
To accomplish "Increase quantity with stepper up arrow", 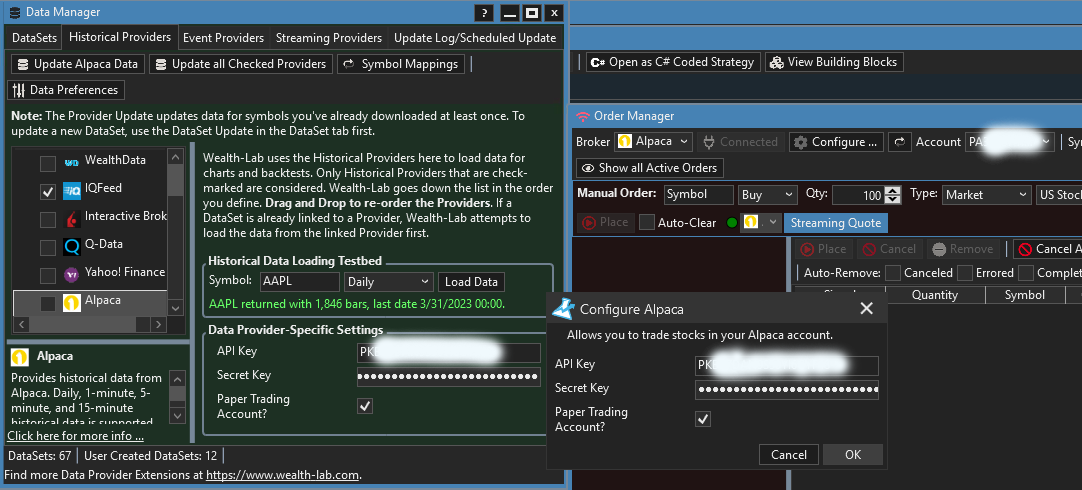I will click(x=893, y=190).
